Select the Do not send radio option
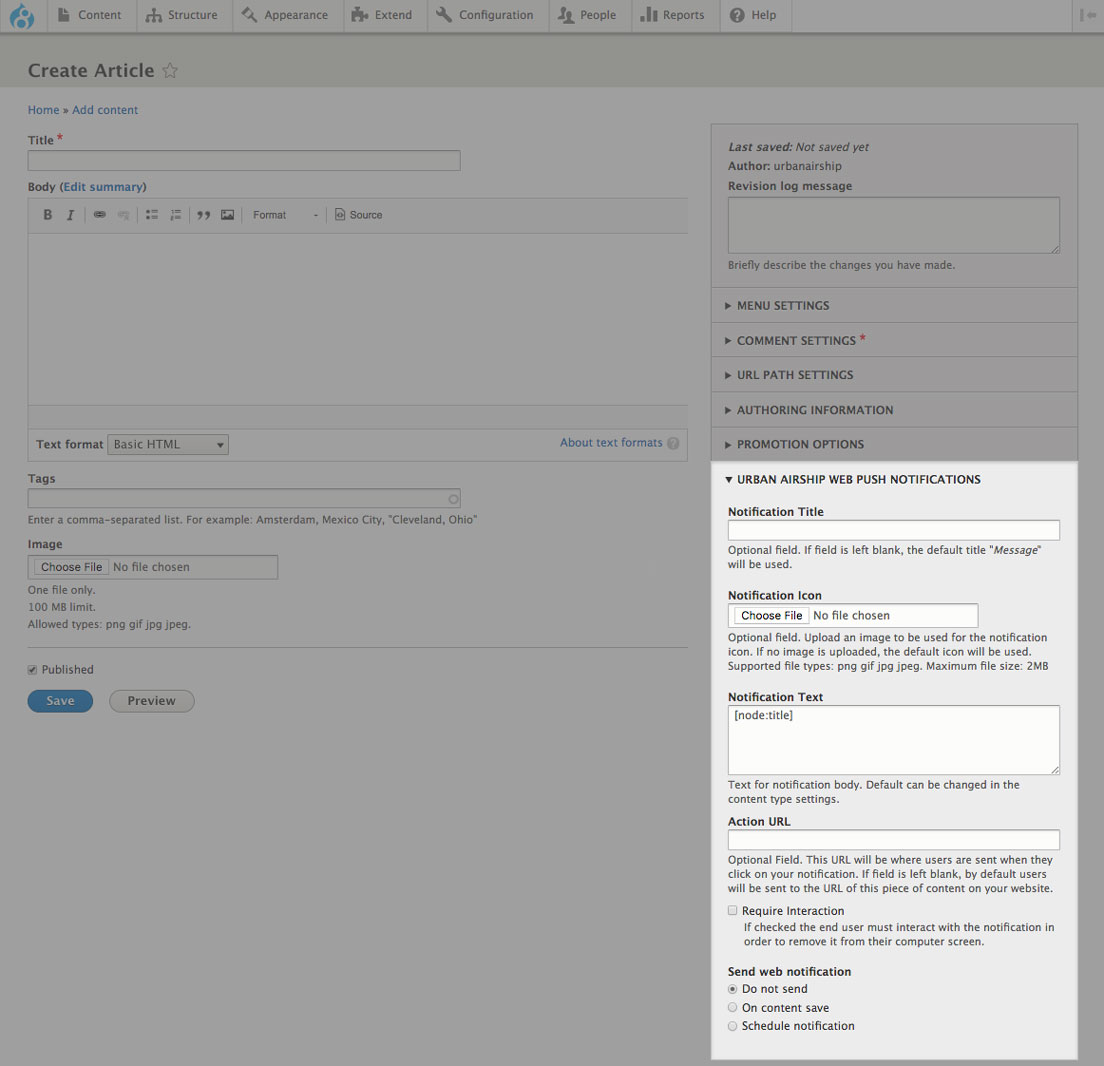Viewport: 1104px width, 1066px height. [x=732, y=989]
